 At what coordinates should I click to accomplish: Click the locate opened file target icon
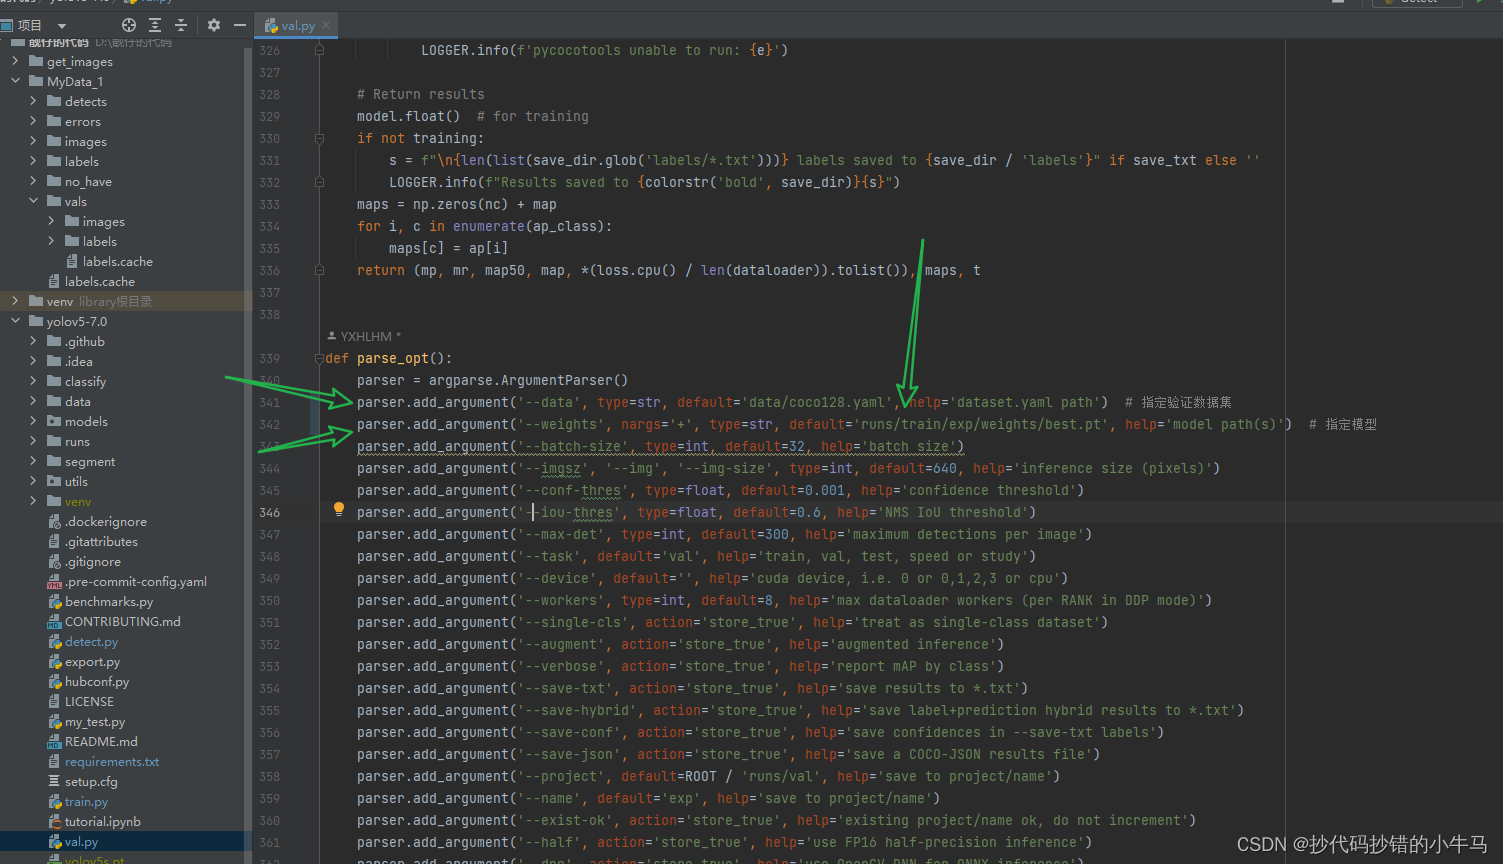click(129, 25)
